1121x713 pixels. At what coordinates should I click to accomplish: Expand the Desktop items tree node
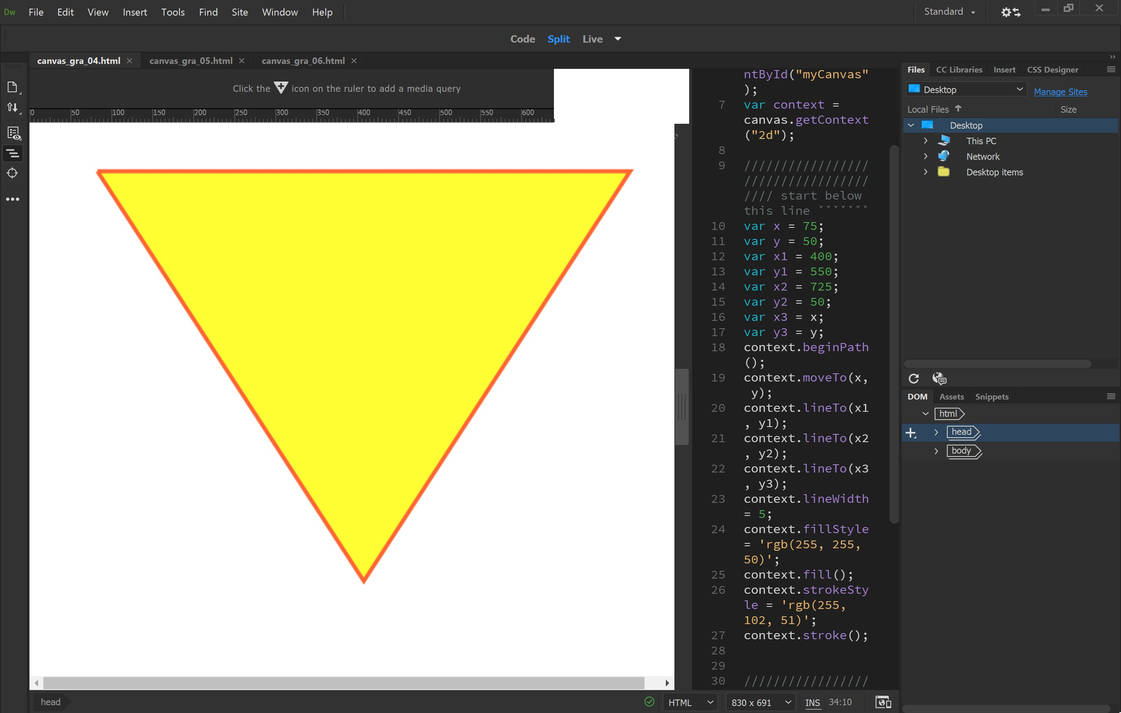pyautogui.click(x=926, y=172)
